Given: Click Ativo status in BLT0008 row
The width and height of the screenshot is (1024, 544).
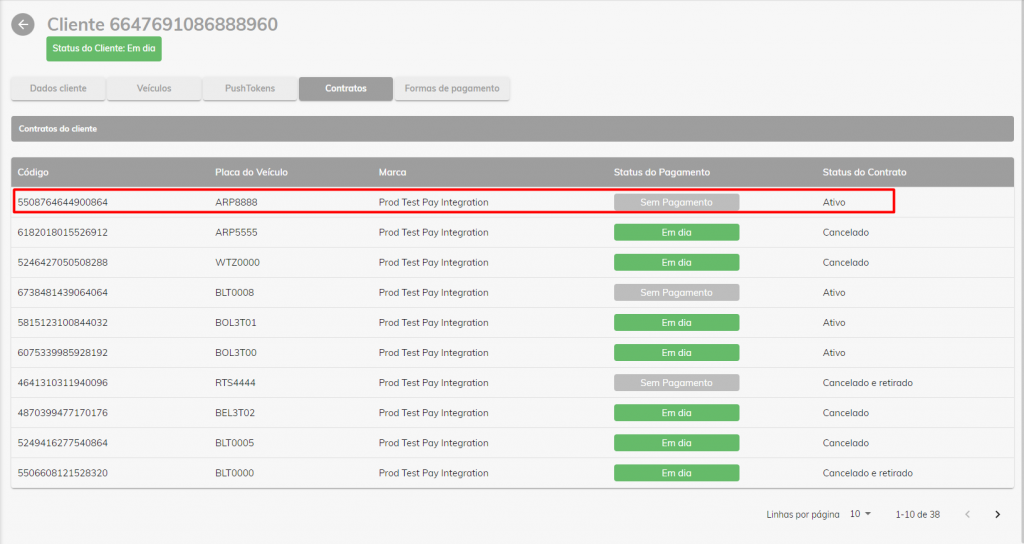Looking at the screenshot, I should point(834,293).
